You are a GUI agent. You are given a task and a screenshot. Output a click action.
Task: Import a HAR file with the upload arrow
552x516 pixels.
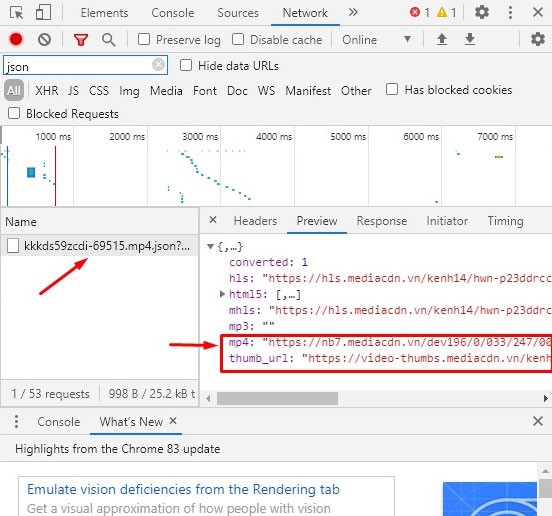[x=442, y=39]
